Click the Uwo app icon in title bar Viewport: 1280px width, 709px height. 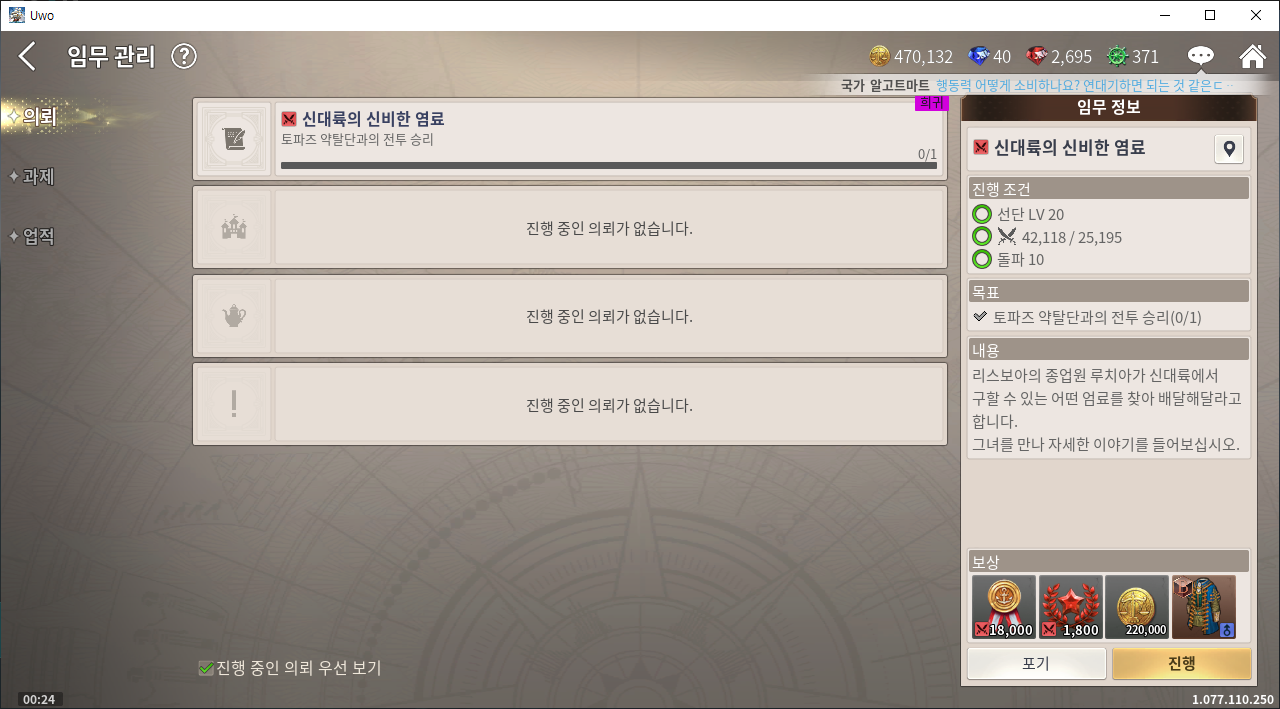click(x=17, y=15)
